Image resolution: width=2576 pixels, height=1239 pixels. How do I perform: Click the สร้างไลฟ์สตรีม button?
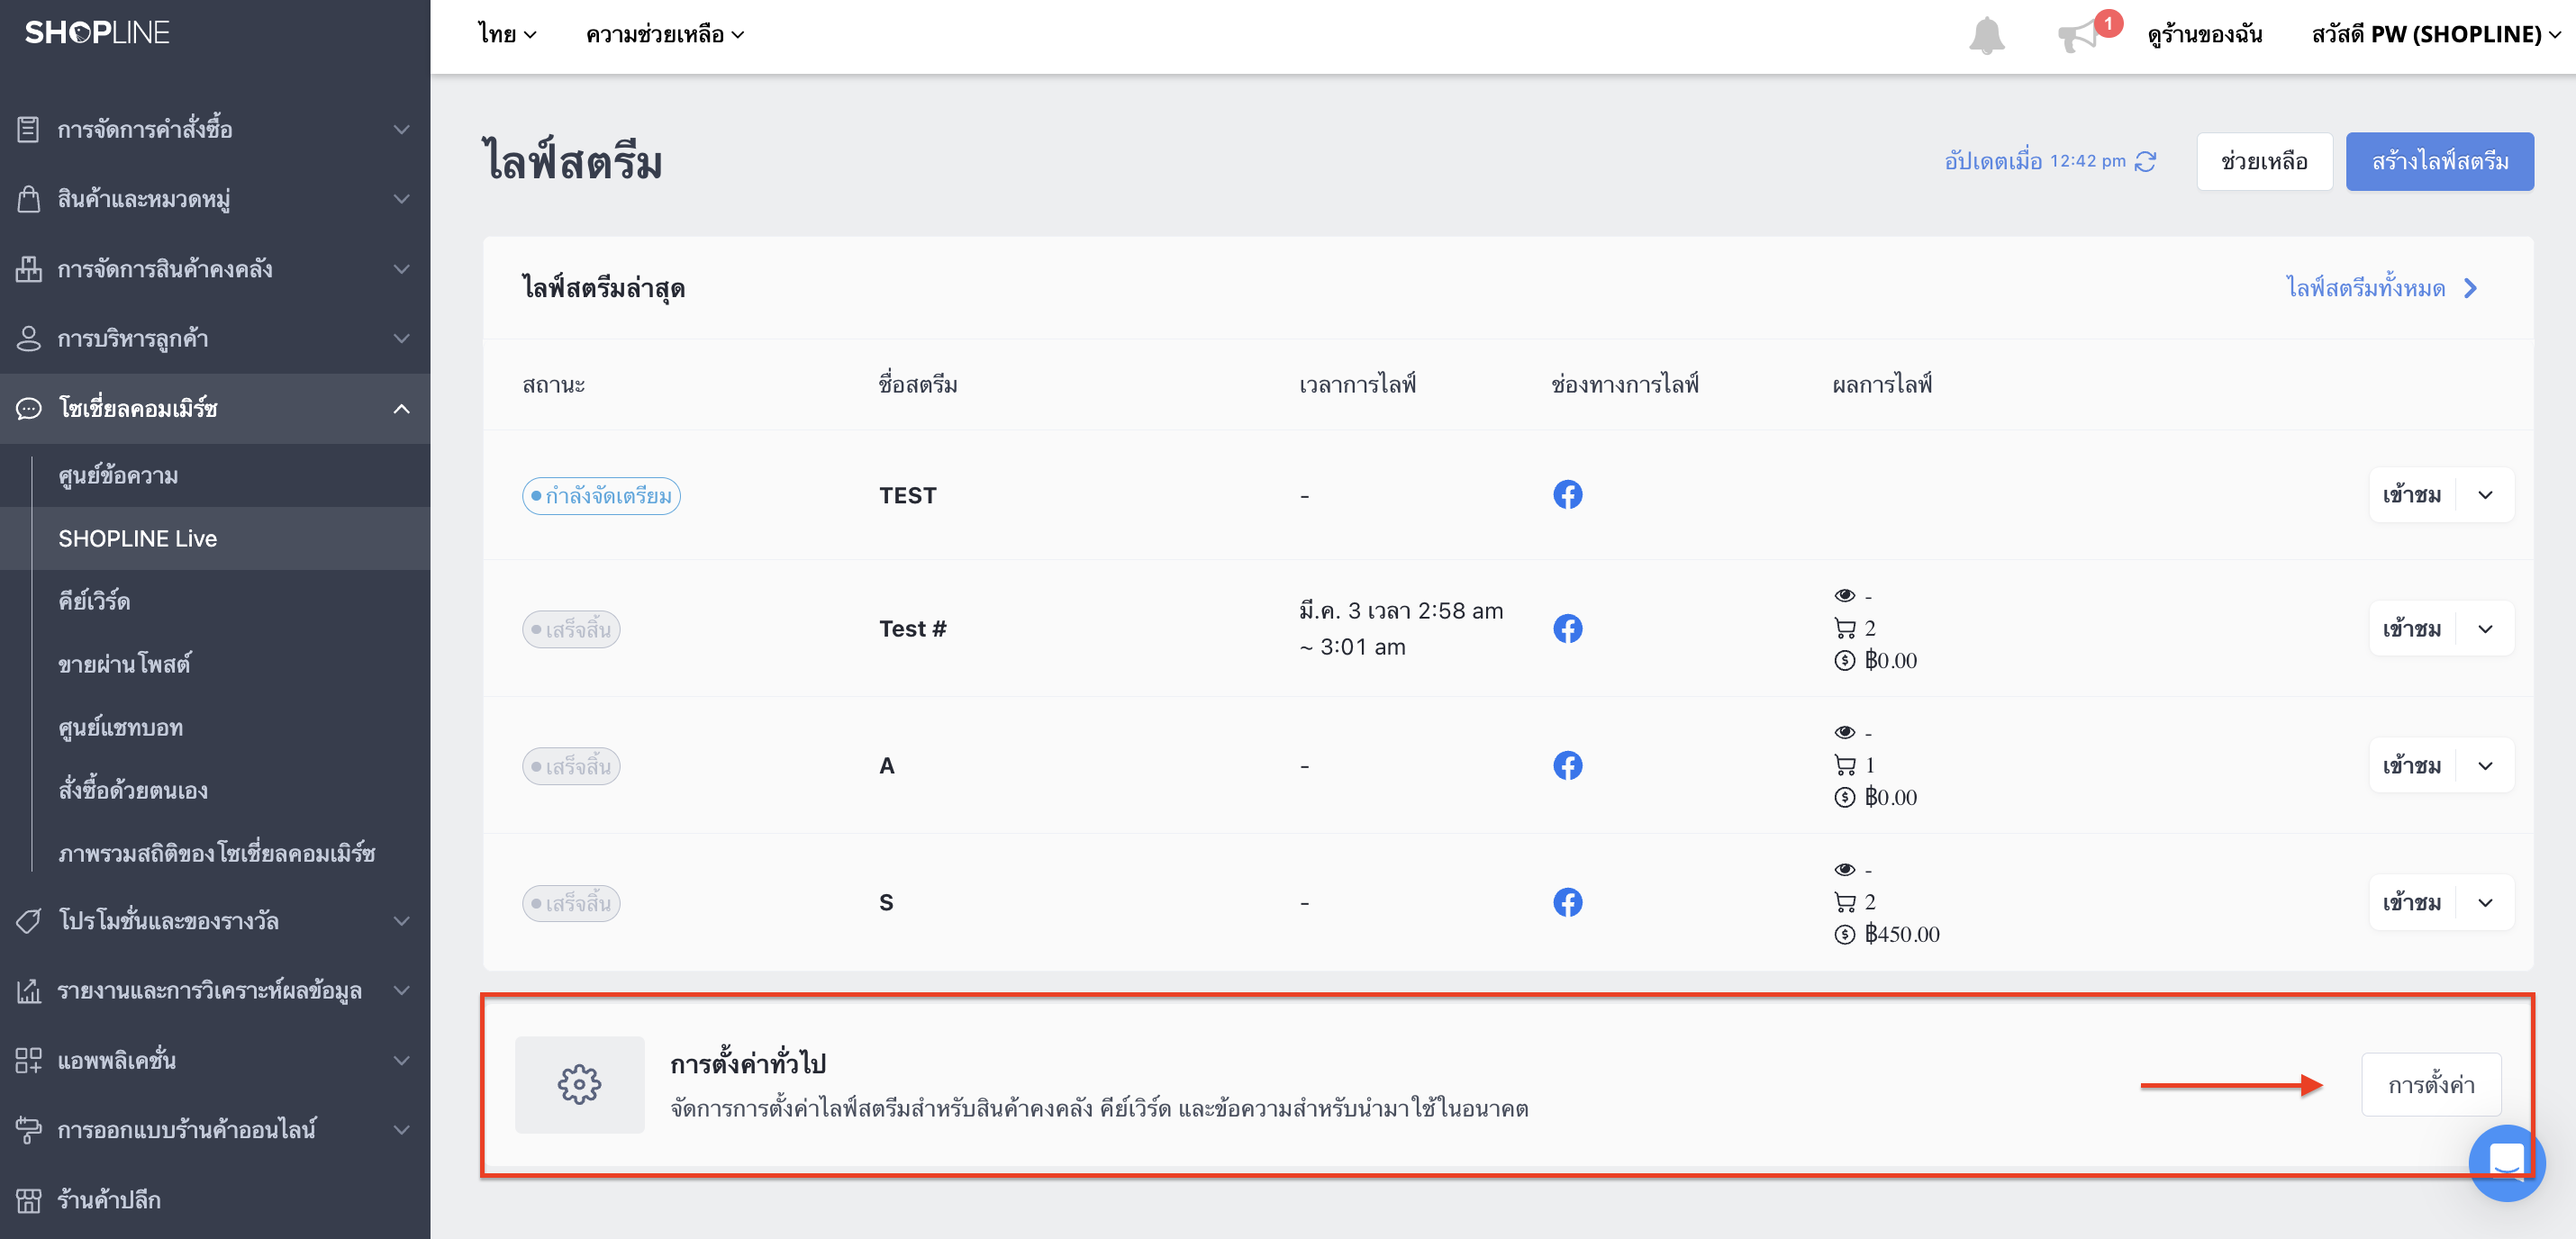[2439, 161]
